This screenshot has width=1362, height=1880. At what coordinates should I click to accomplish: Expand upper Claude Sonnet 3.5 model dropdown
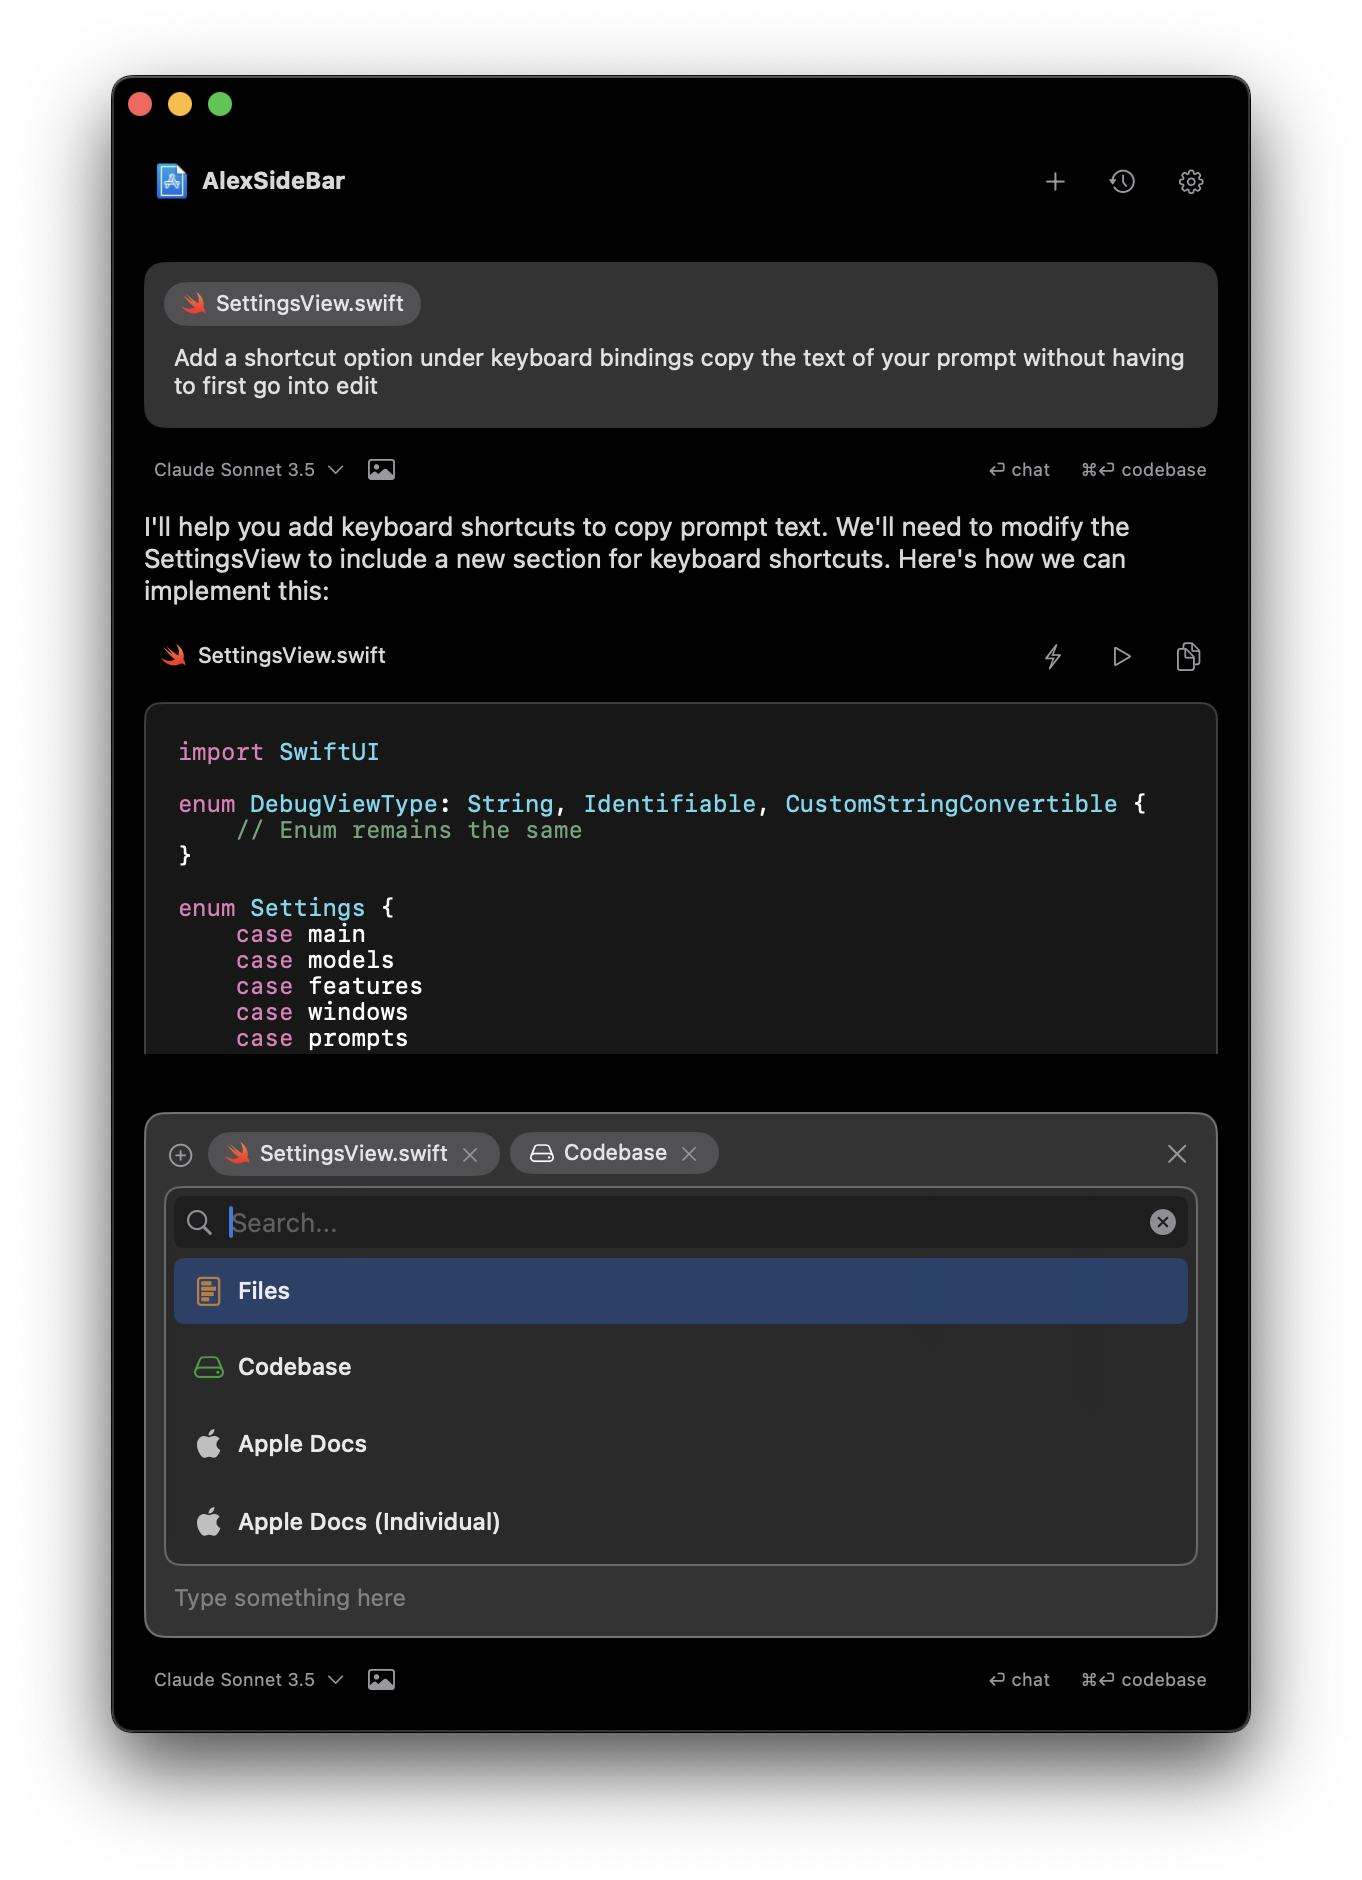tap(249, 470)
